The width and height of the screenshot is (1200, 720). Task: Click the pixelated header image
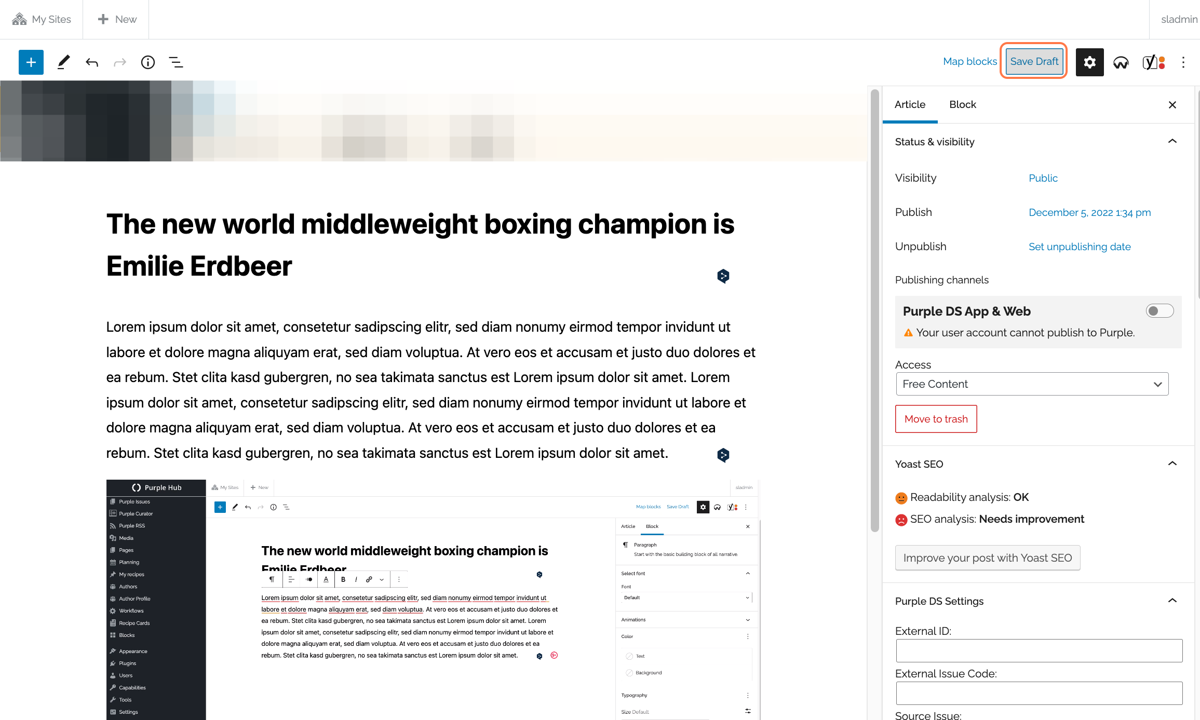434,121
